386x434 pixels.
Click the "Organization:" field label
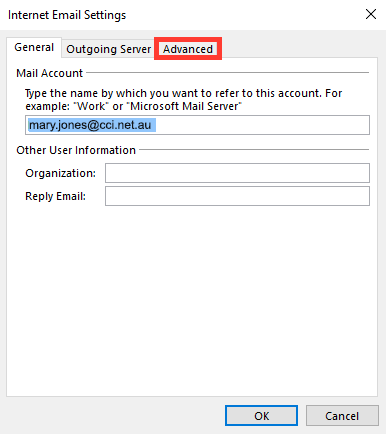61,173
